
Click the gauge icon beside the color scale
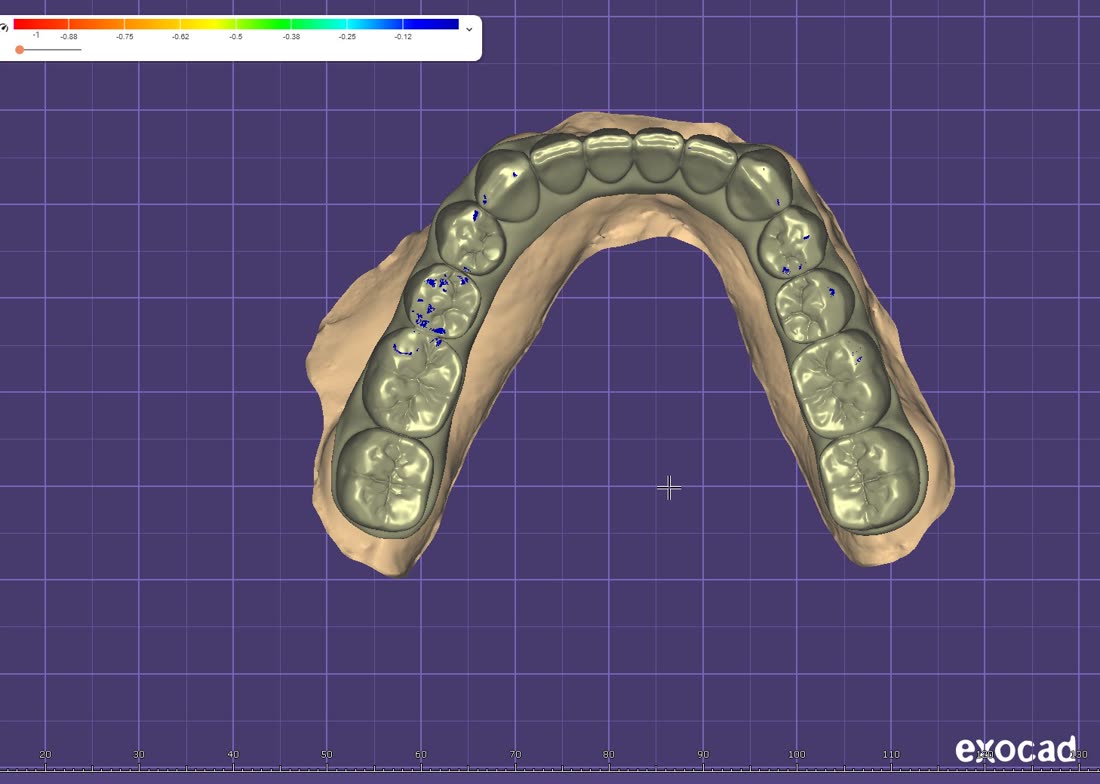tap(4, 27)
